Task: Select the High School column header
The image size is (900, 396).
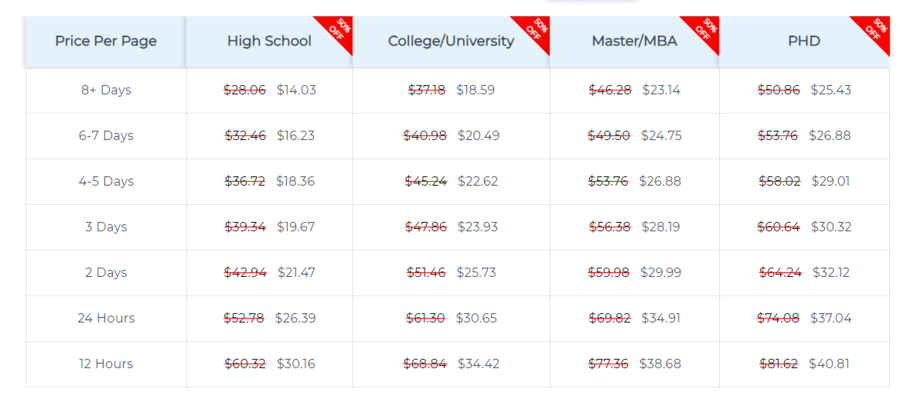Action: pos(269,41)
